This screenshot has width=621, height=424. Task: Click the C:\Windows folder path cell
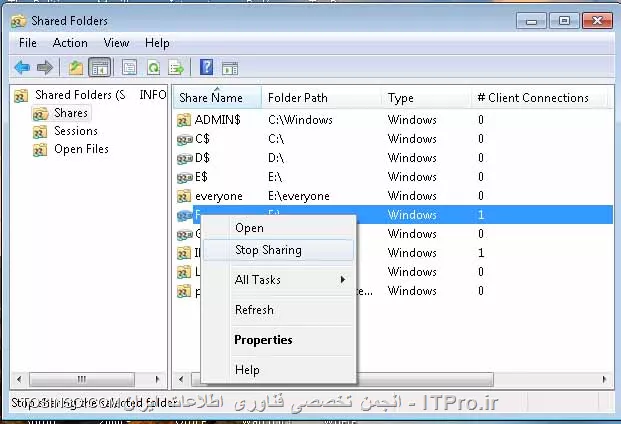tap(300, 120)
